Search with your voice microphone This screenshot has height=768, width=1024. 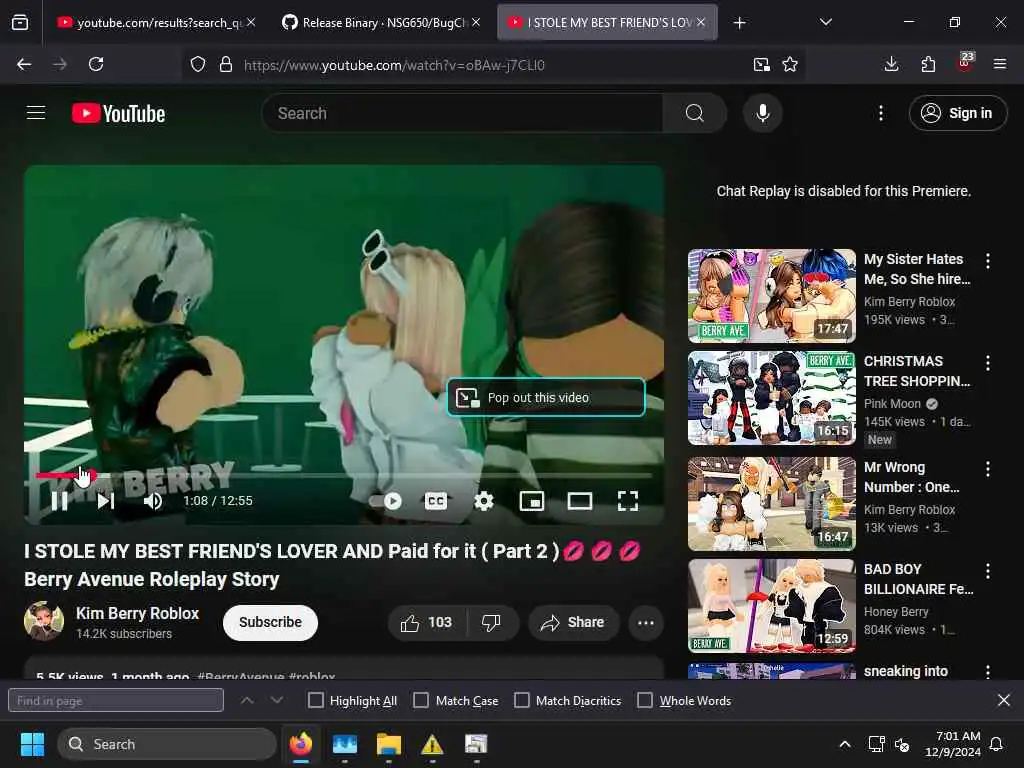[x=762, y=113]
